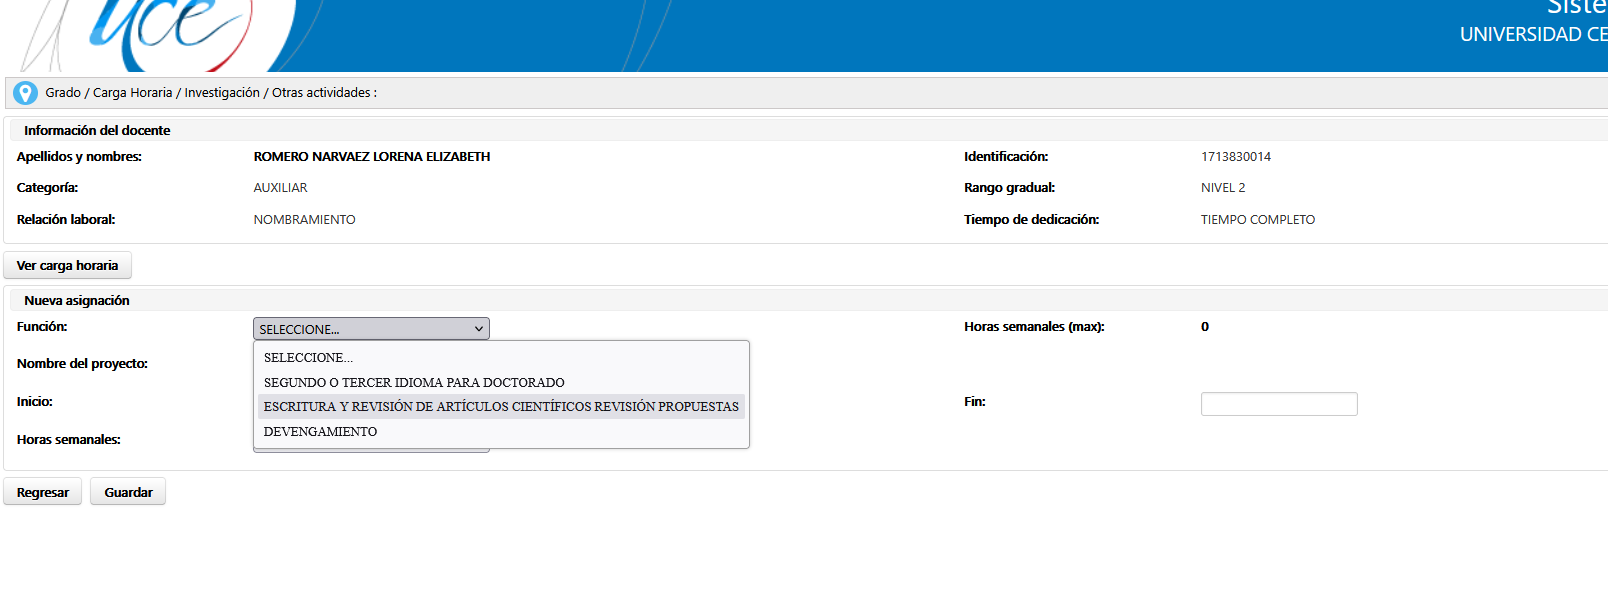Select ESCRITURA Y REVISIÓN DE ARTÍCULOS CIENTÍFICOS option
The width and height of the screenshot is (1608, 597).
[x=501, y=407]
